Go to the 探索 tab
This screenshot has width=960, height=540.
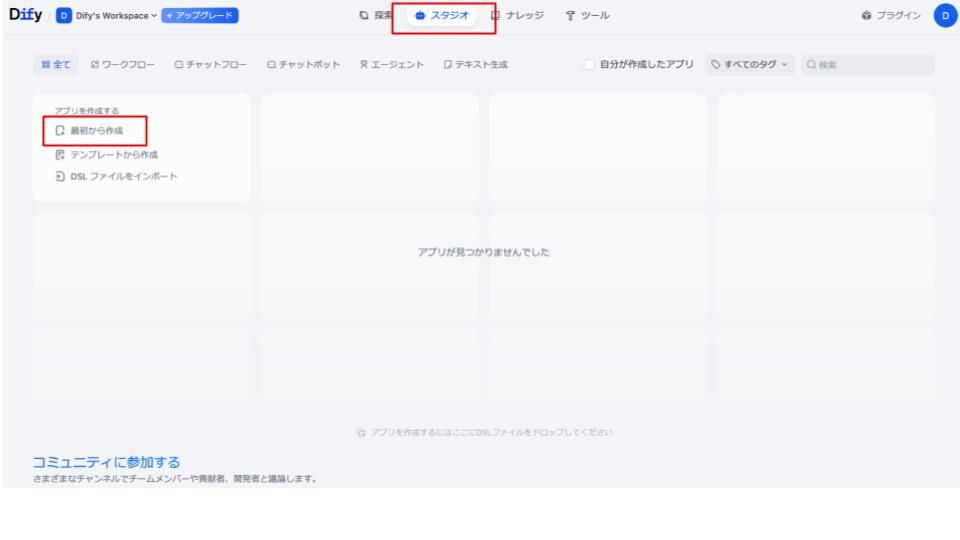click(377, 16)
